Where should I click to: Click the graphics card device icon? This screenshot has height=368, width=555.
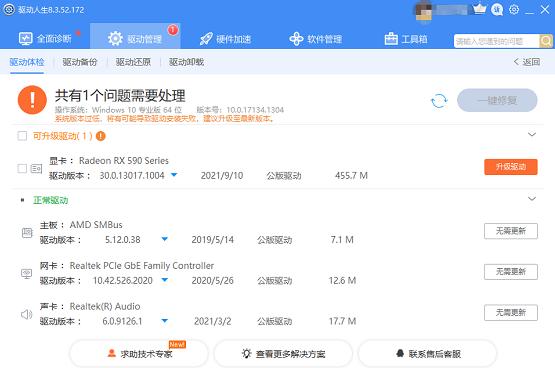[x=36, y=169]
